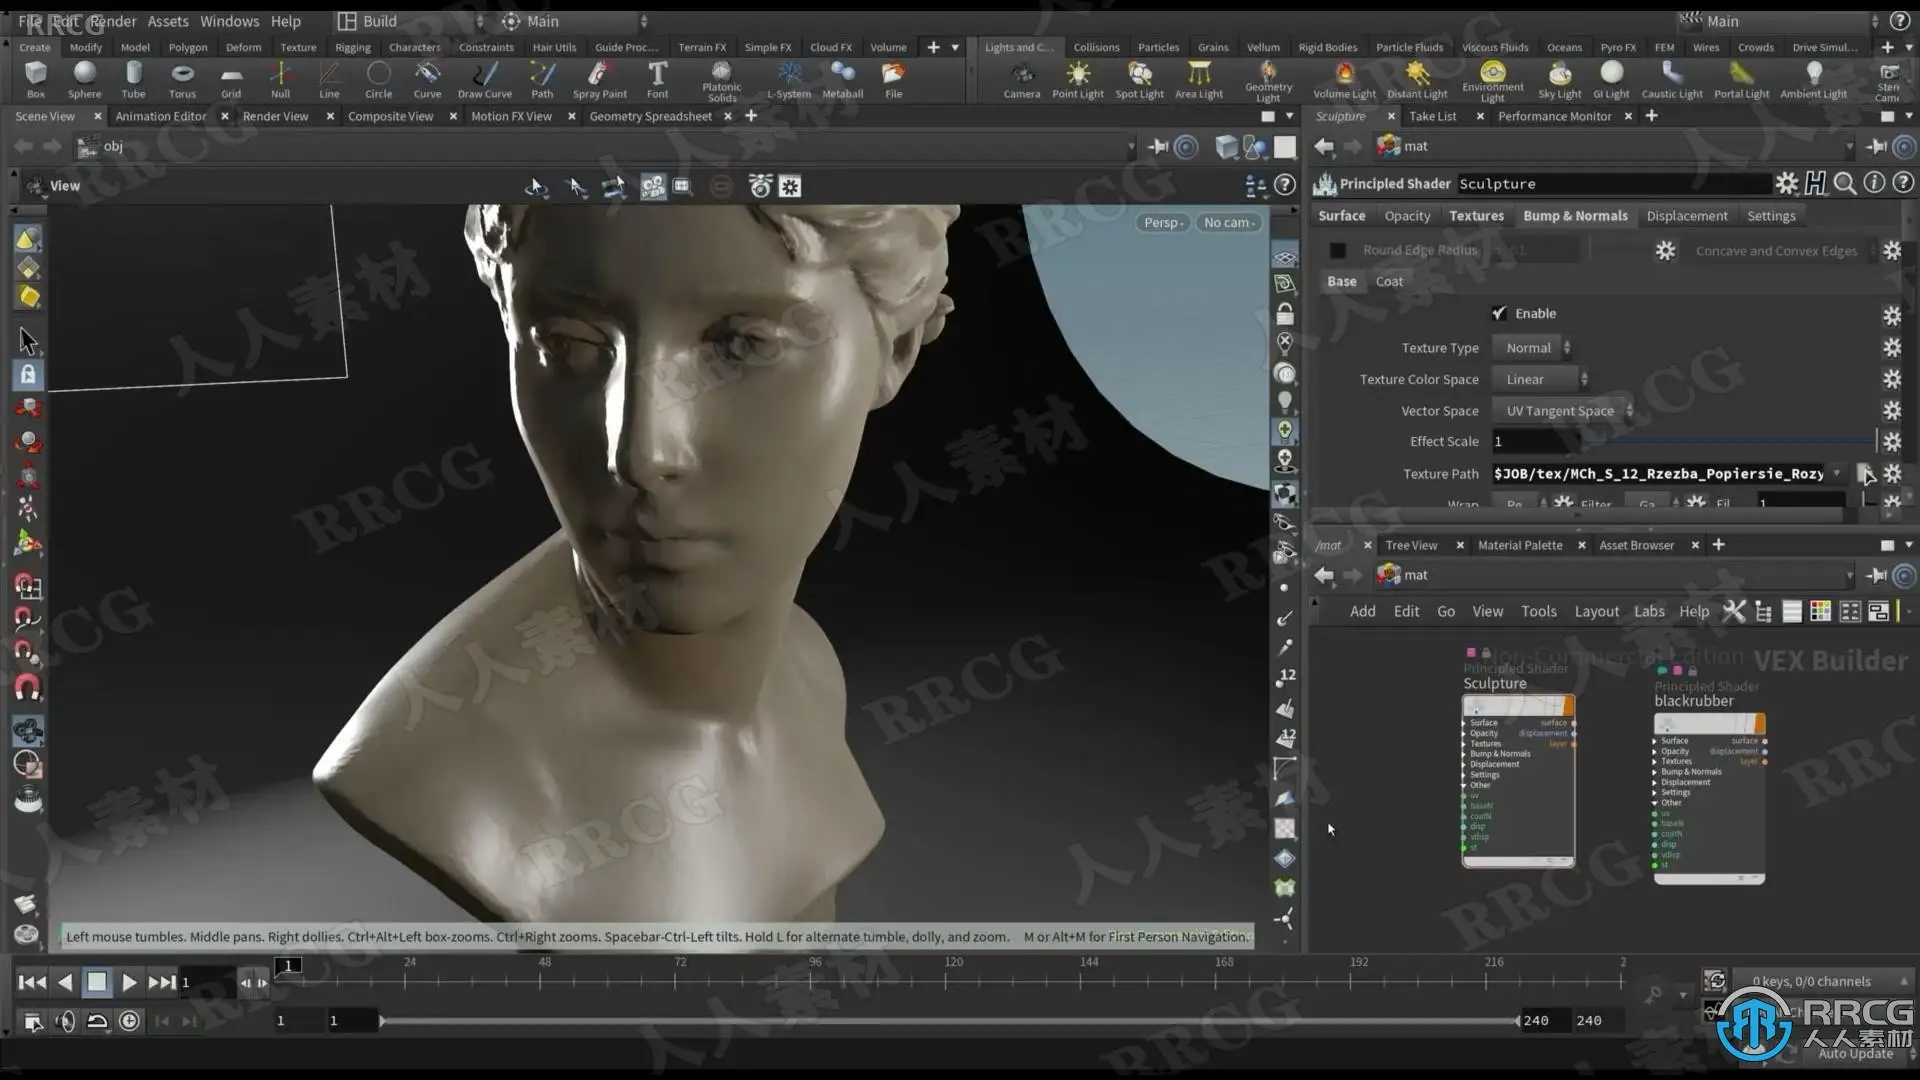Click the Metaball shelf tool
The image size is (1920, 1080).
[842, 79]
